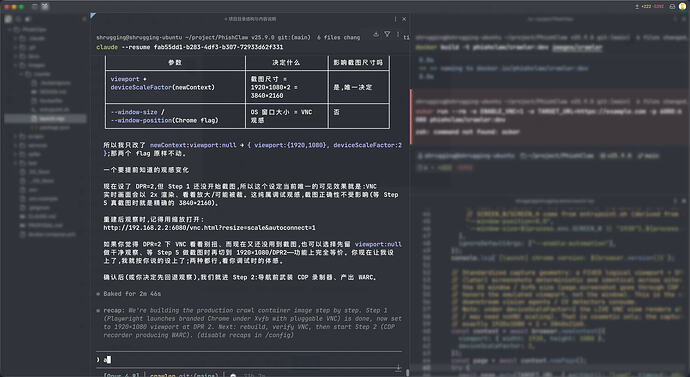
Task: Click the inbox tray icon beside the avatar
Action: [x=672, y=7]
